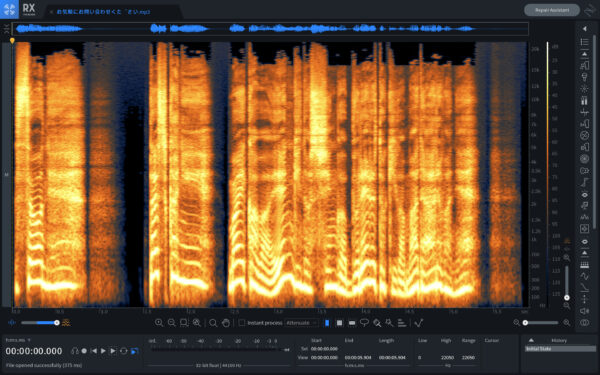
Task: Open the speaker-shaped module icon near the panel bottom
Action: (584, 311)
